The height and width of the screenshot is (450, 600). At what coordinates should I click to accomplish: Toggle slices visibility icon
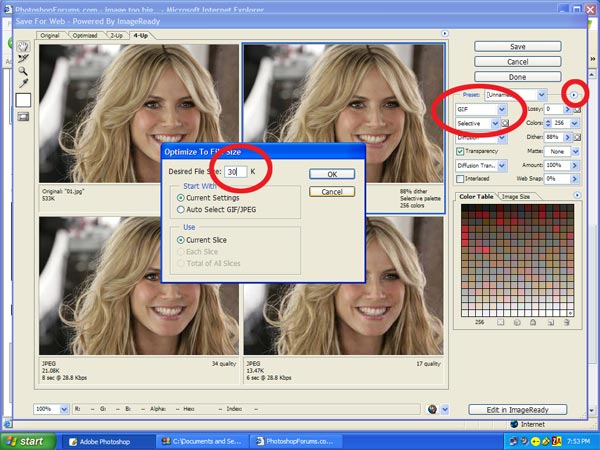[22, 117]
